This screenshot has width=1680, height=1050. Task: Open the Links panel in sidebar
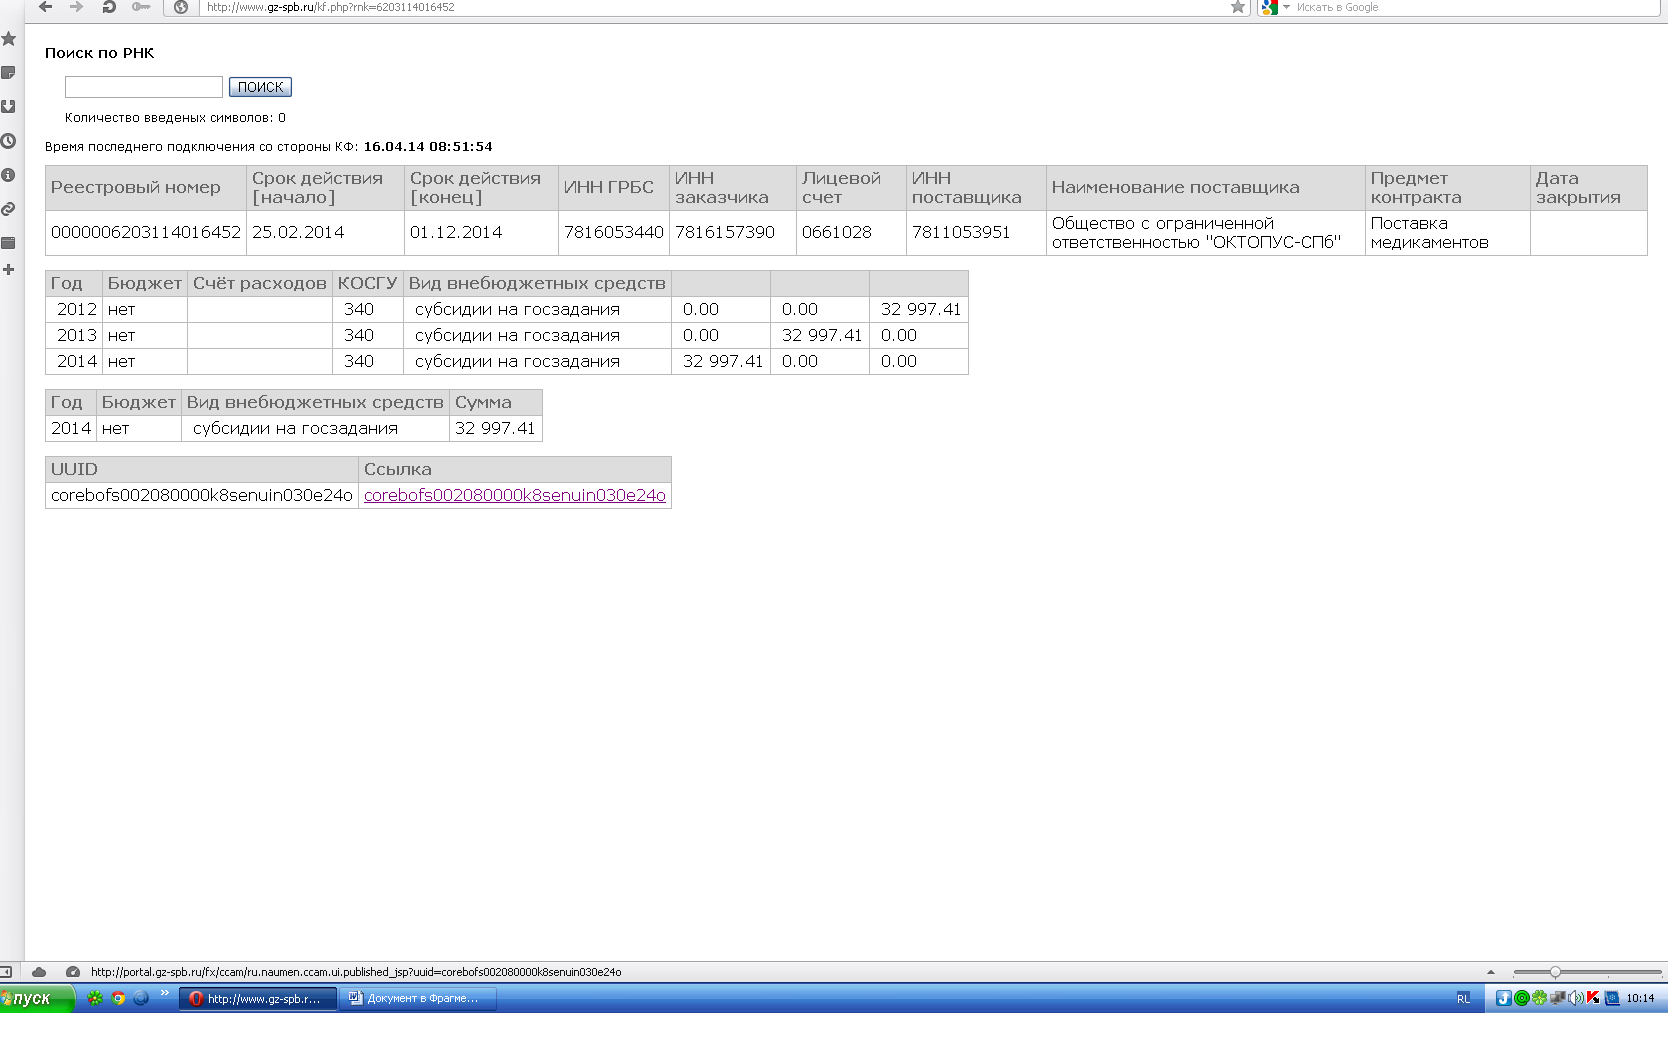coord(9,209)
